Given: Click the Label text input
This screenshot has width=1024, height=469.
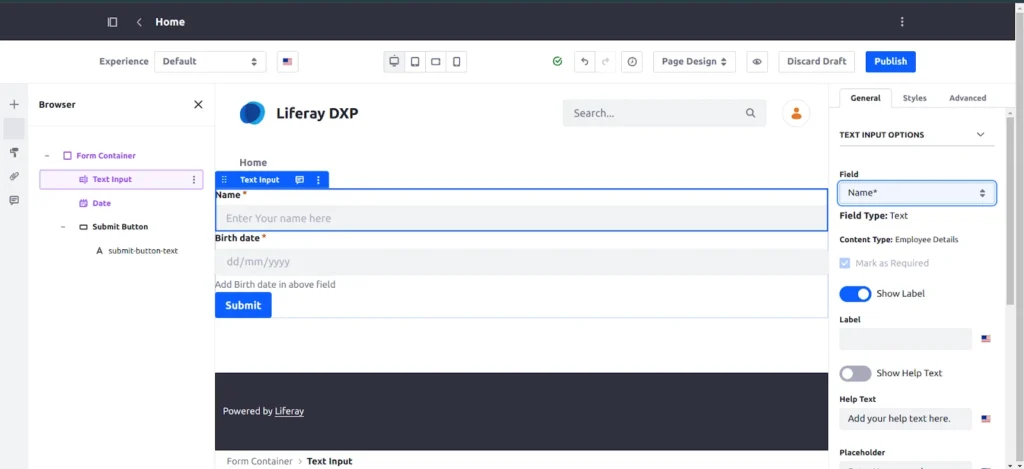Looking at the screenshot, I should (905, 339).
